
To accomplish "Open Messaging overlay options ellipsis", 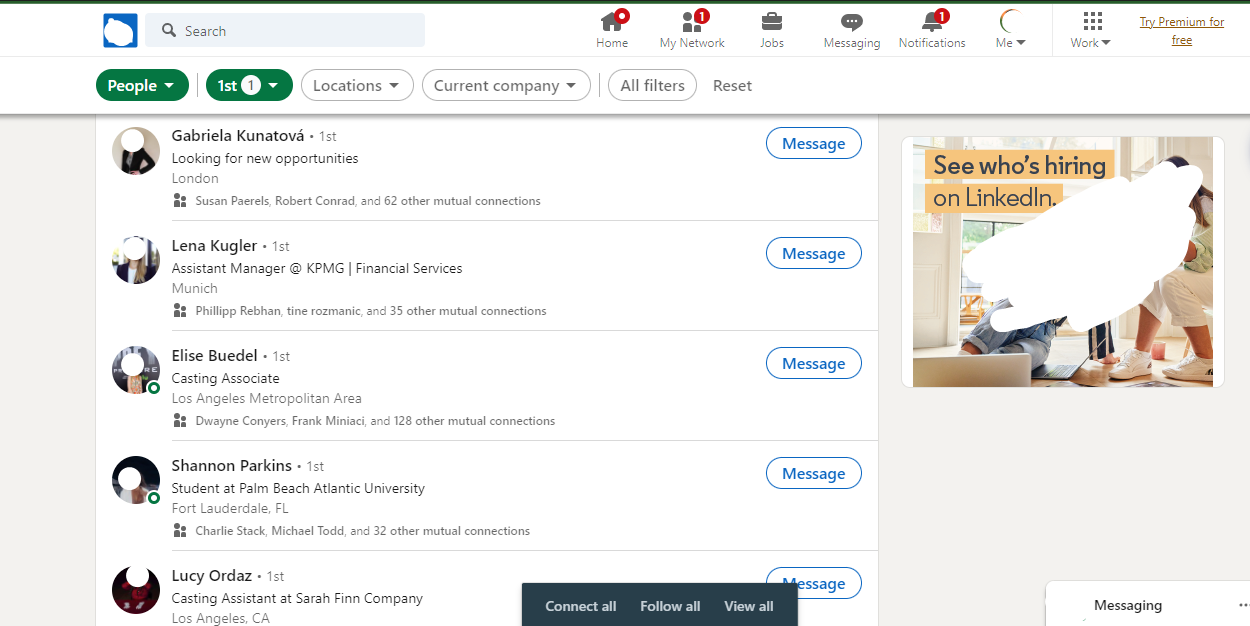I will coord(1243,605).
